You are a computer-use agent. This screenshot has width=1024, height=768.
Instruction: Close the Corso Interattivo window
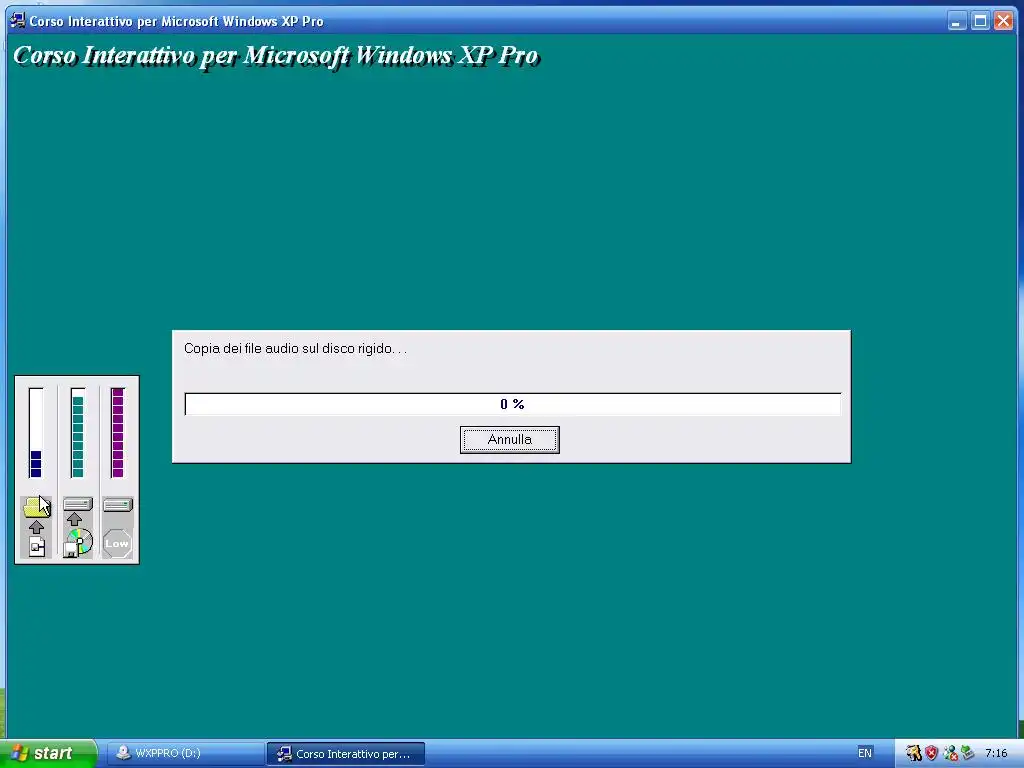coord(1003,21)
